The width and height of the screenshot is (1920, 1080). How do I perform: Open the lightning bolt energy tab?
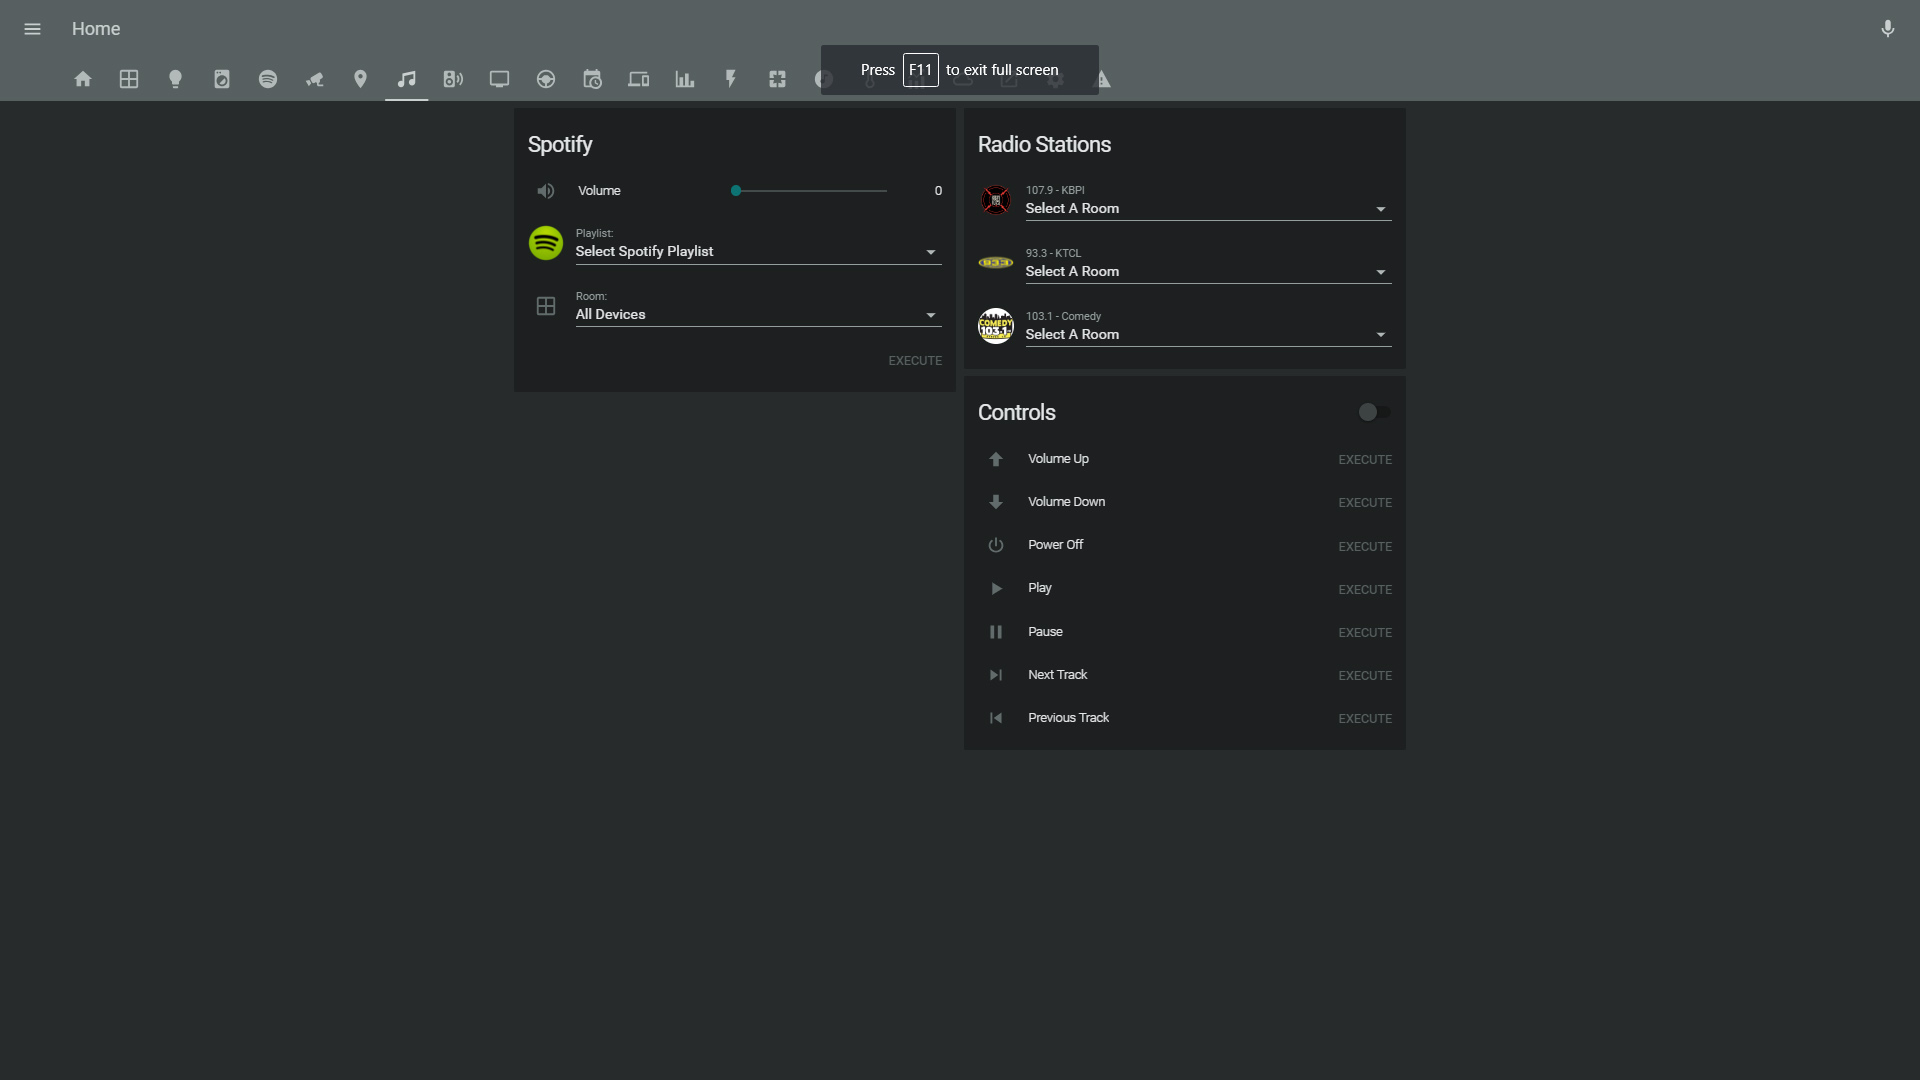pyautogui.click(x=731, y=79)
